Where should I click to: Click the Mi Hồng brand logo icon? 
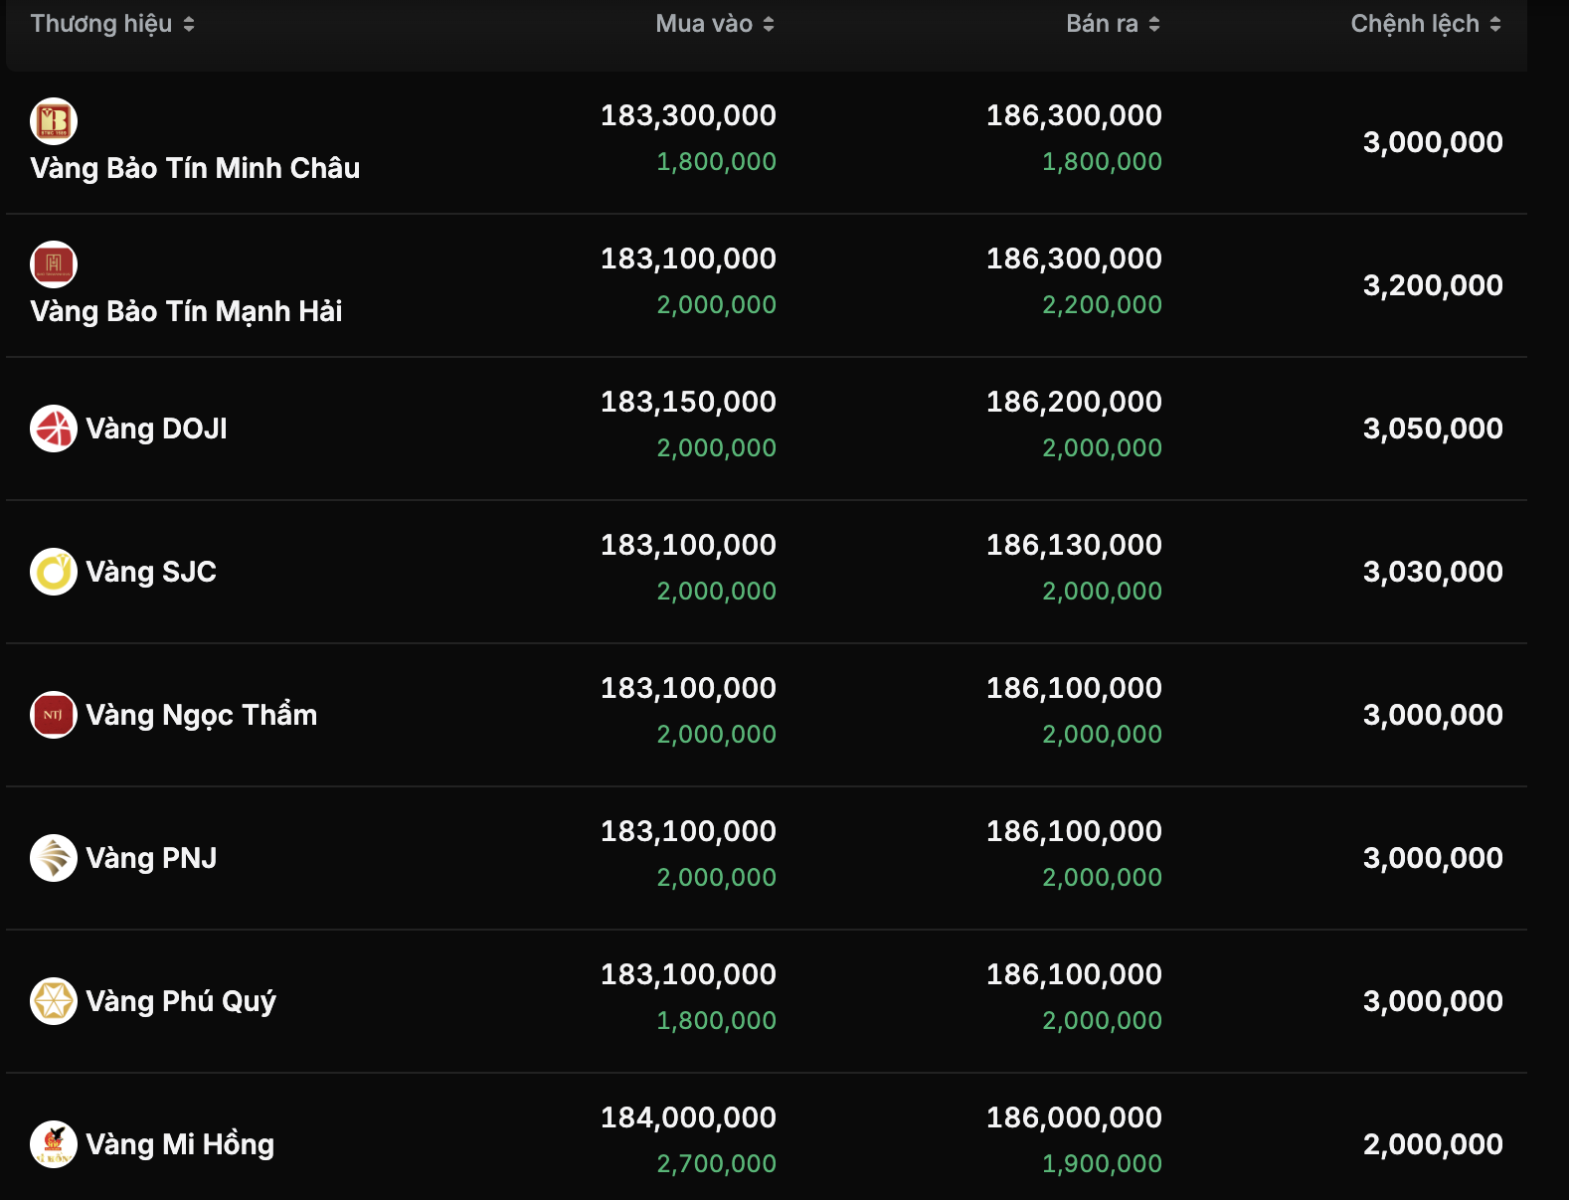pyautogui.click(x=54, y=1144)
